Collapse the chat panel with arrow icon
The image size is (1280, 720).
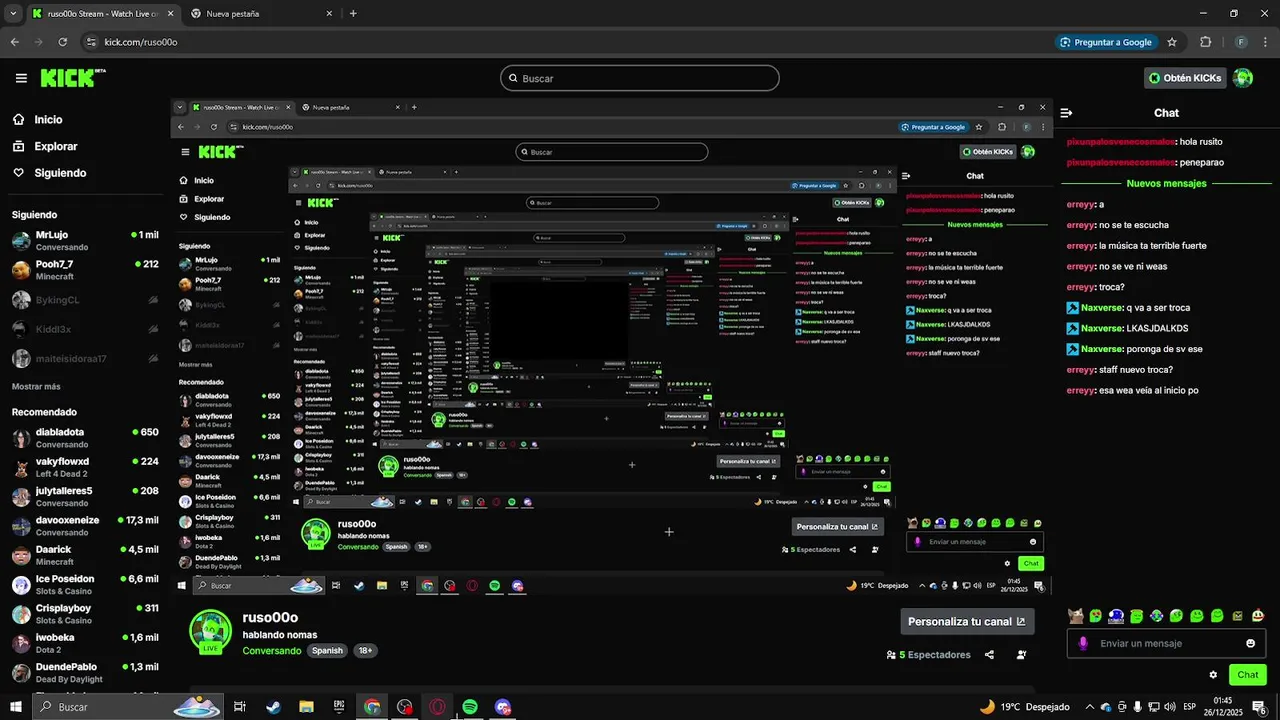tap(1067, 113)
